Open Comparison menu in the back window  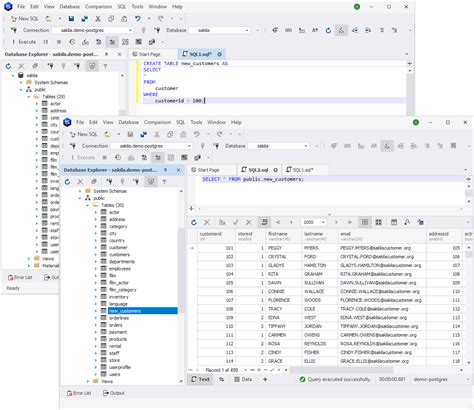point(98,7)
